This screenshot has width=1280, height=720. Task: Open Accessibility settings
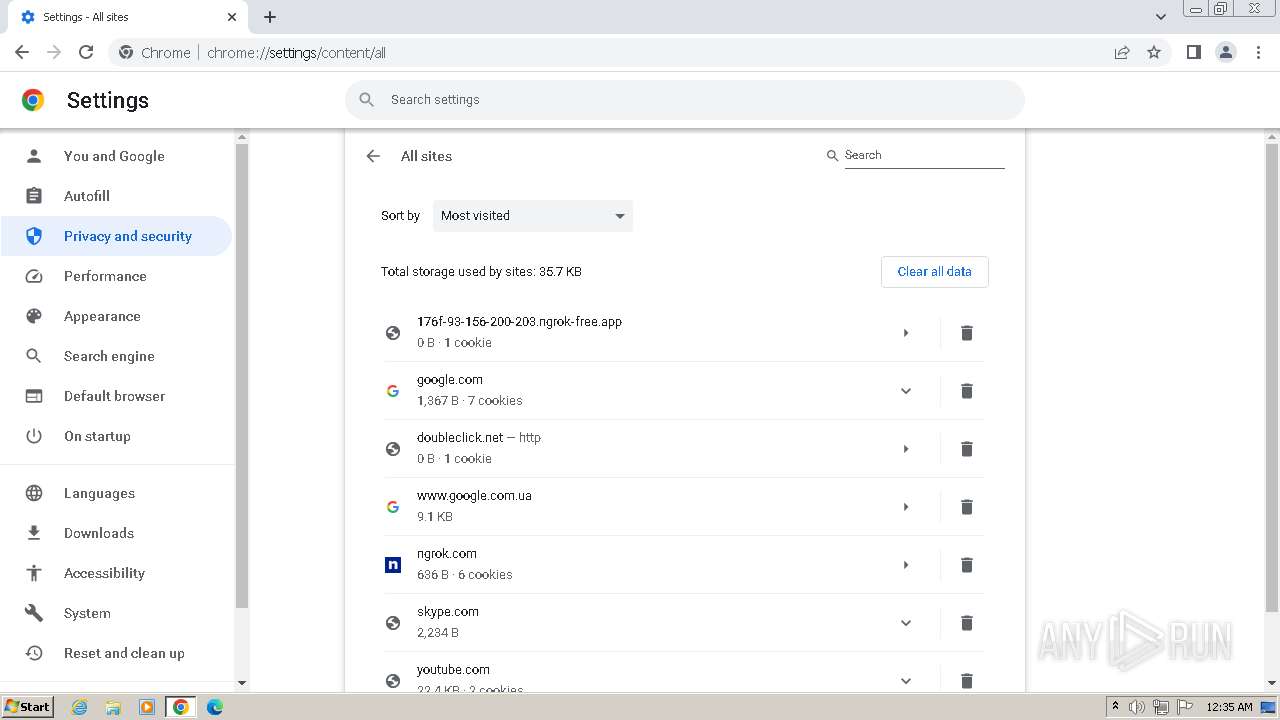(x=117, y=573)
